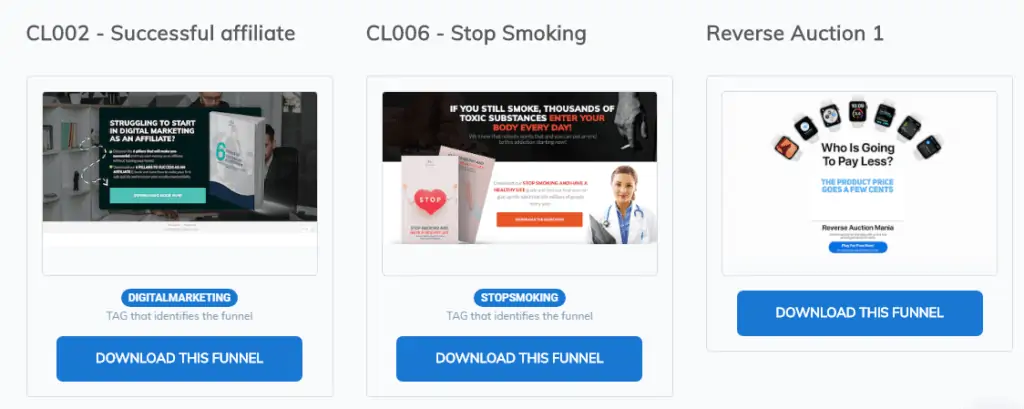Click the ebook cover in affiliate preview
The width and height of the screenshot is (1024, 409).
(238, 160)
